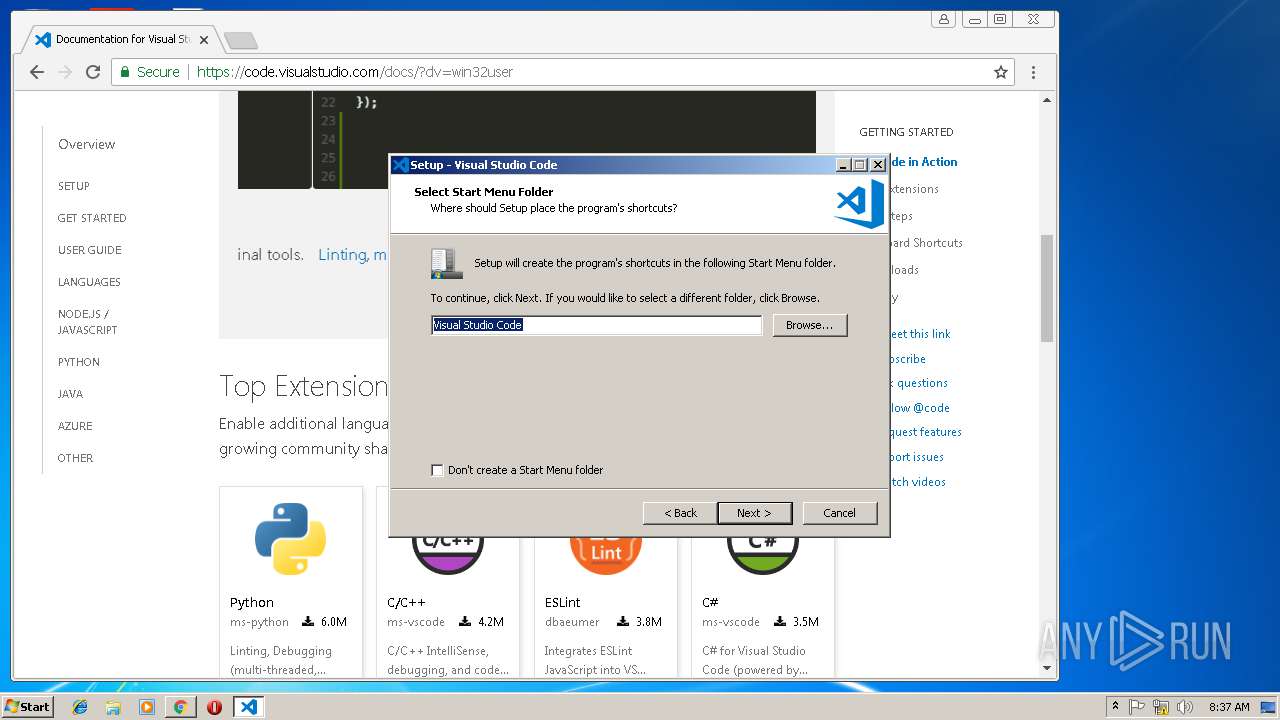Click the Chrome back arrow

[x=37, y=72]
